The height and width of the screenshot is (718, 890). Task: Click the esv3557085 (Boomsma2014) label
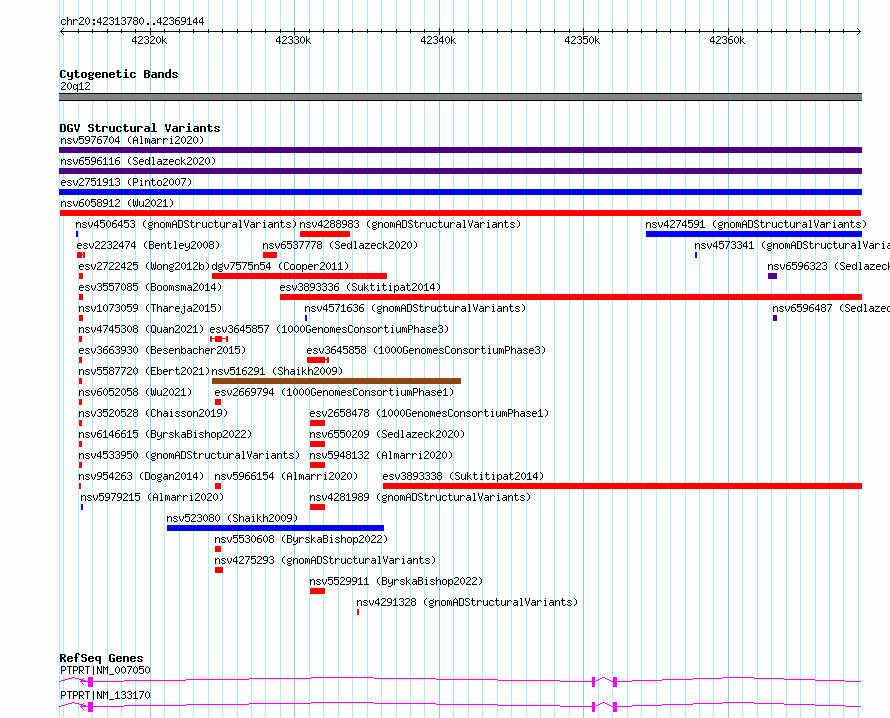(x=150, y=287)
